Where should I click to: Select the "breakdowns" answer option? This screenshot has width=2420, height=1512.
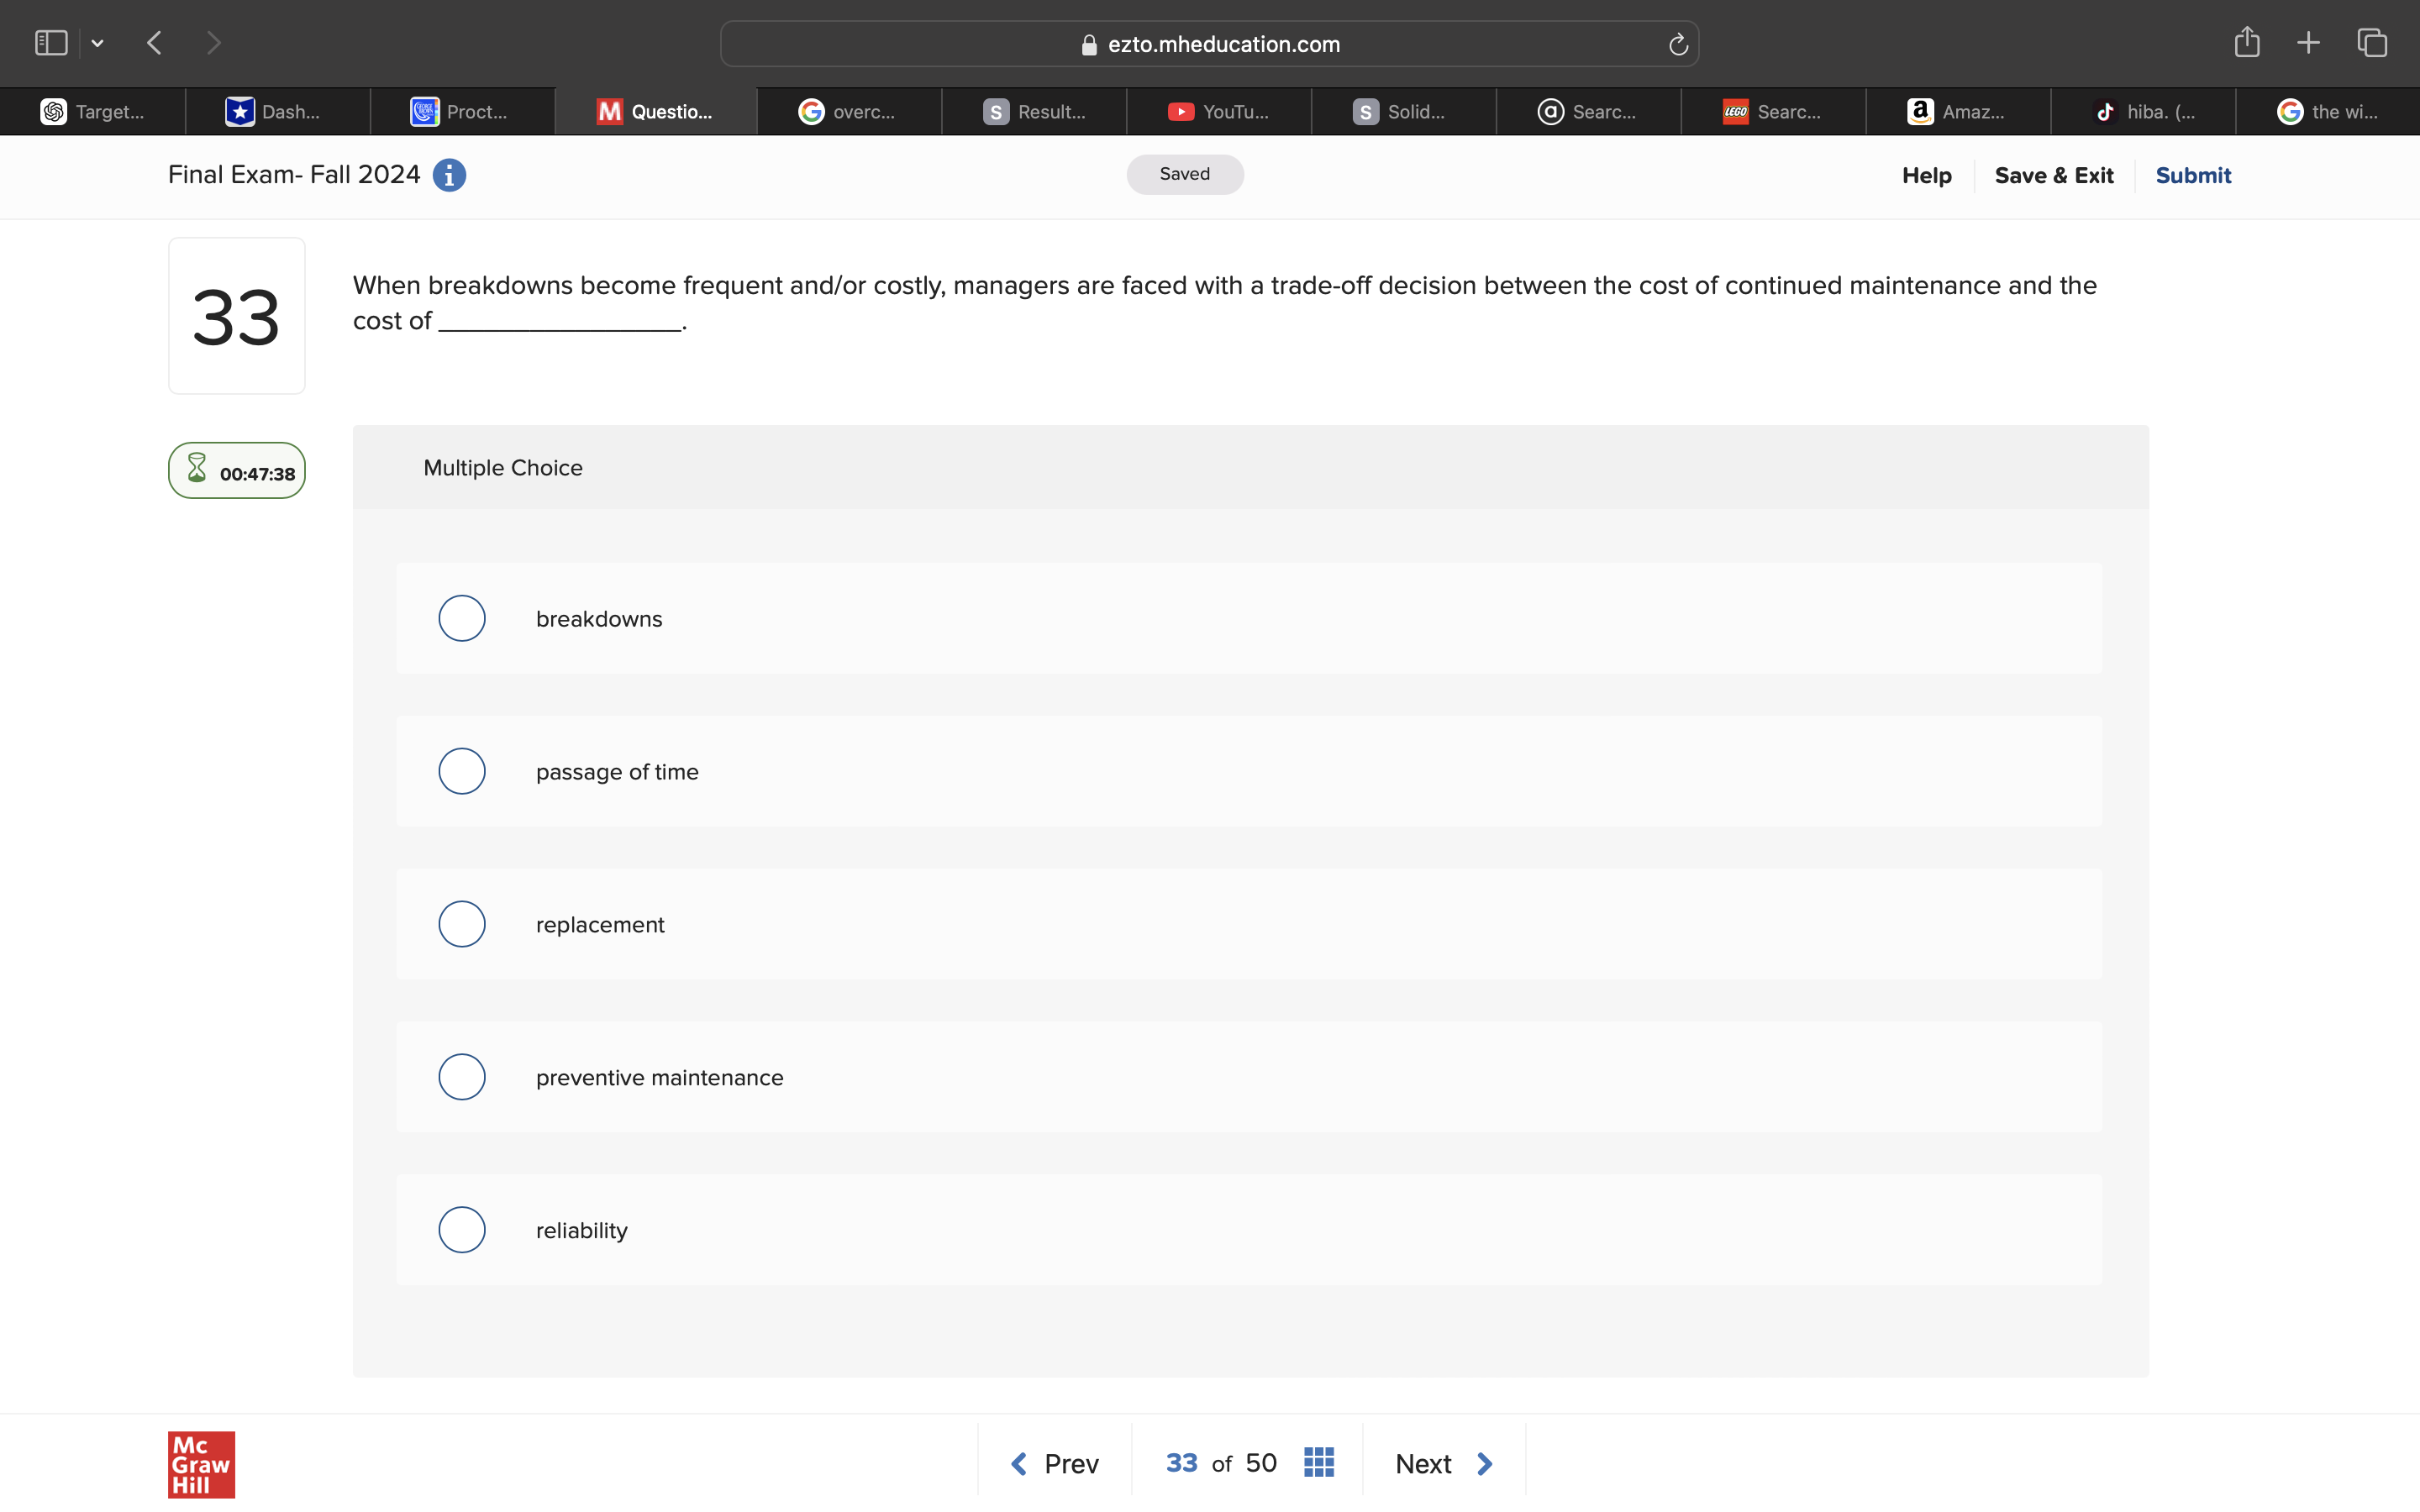pos(461,618)
